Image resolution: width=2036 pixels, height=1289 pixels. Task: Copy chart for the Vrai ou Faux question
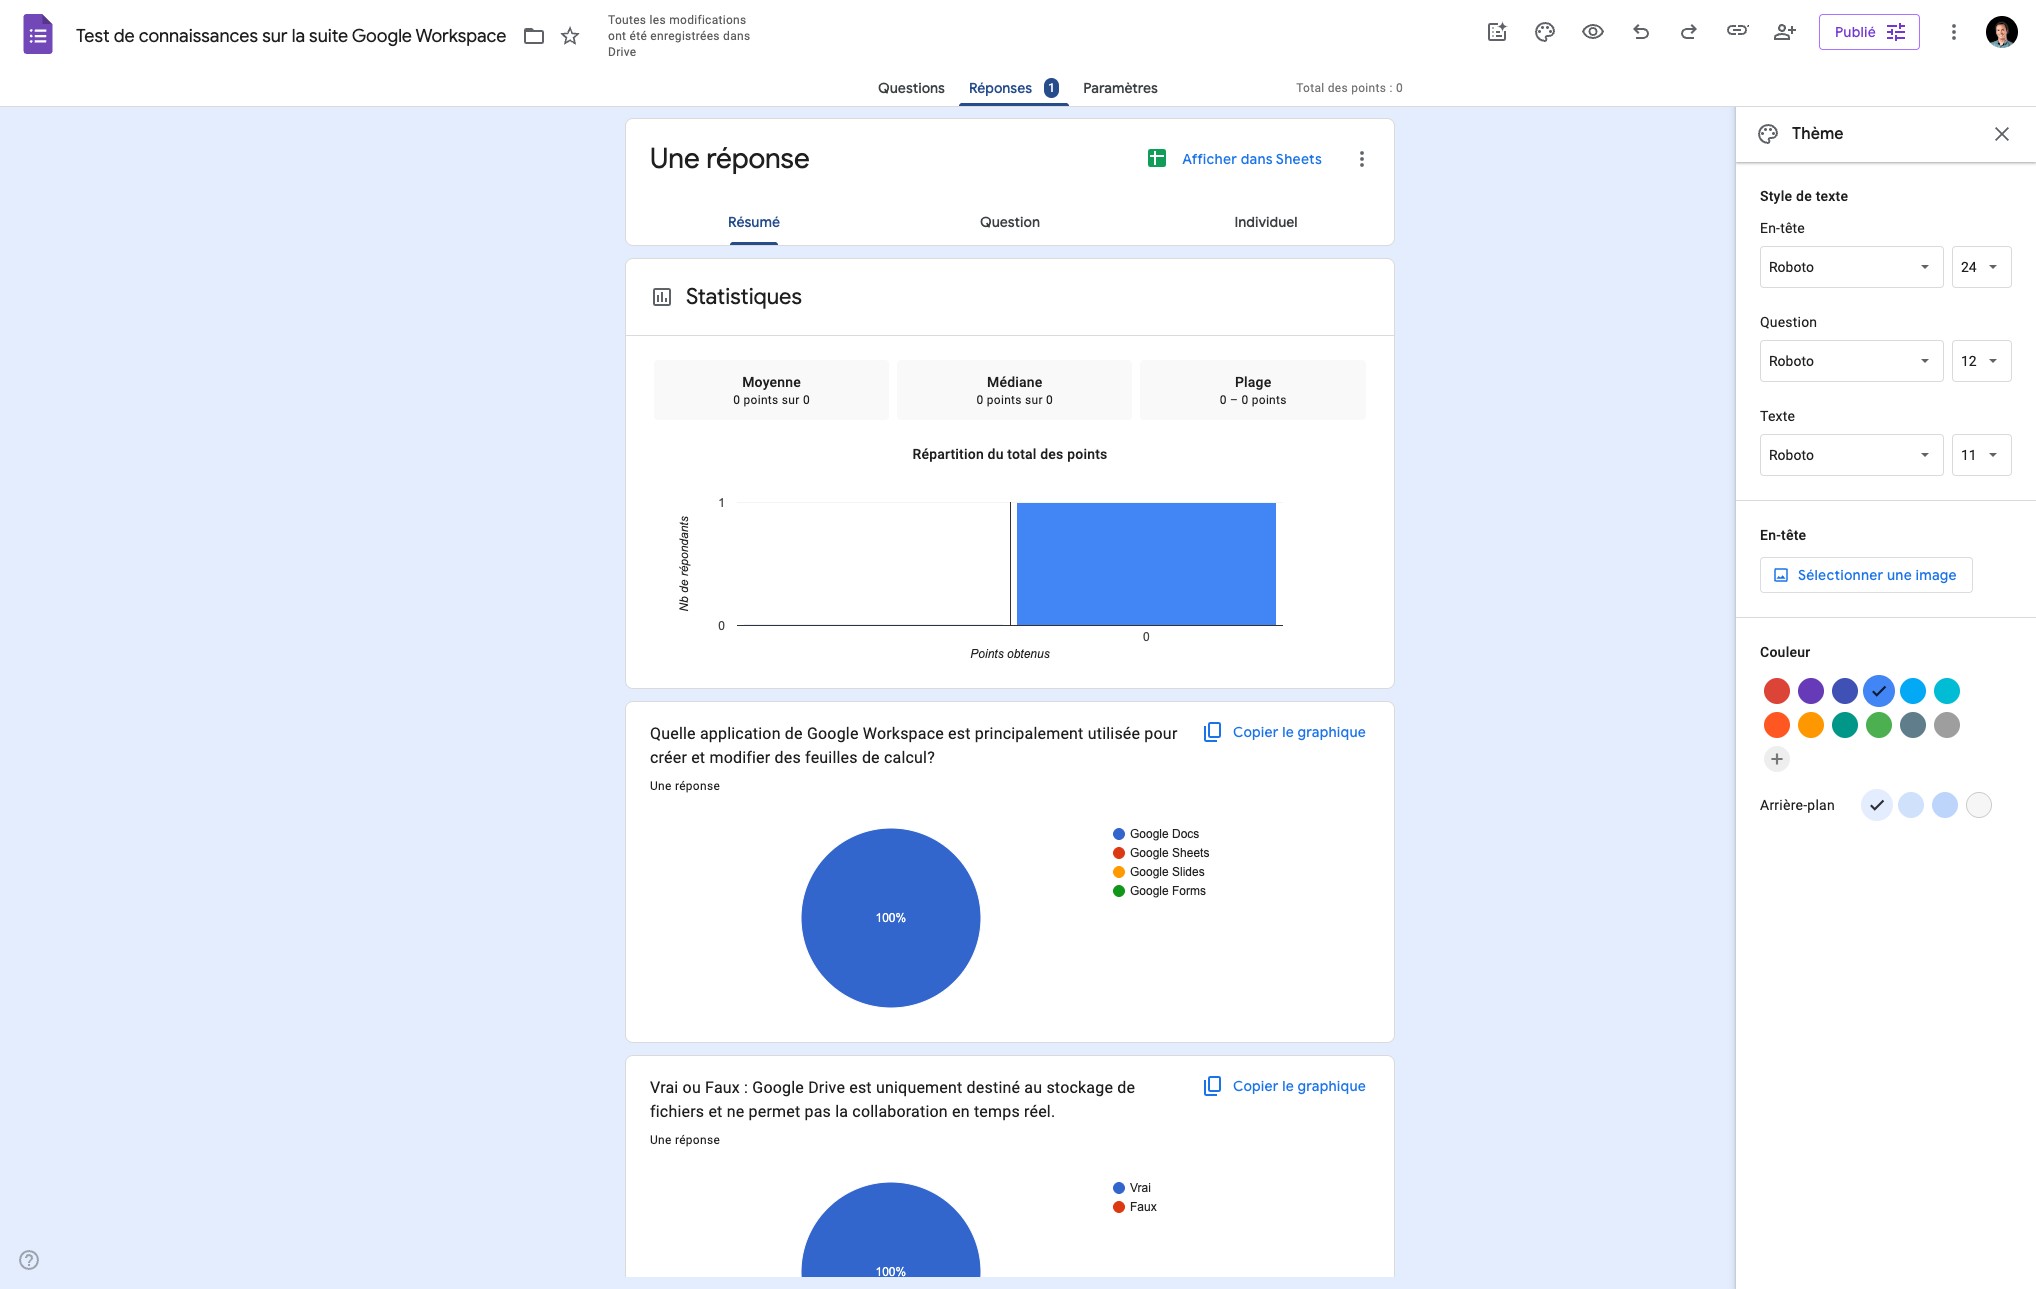[1284, 1086]
